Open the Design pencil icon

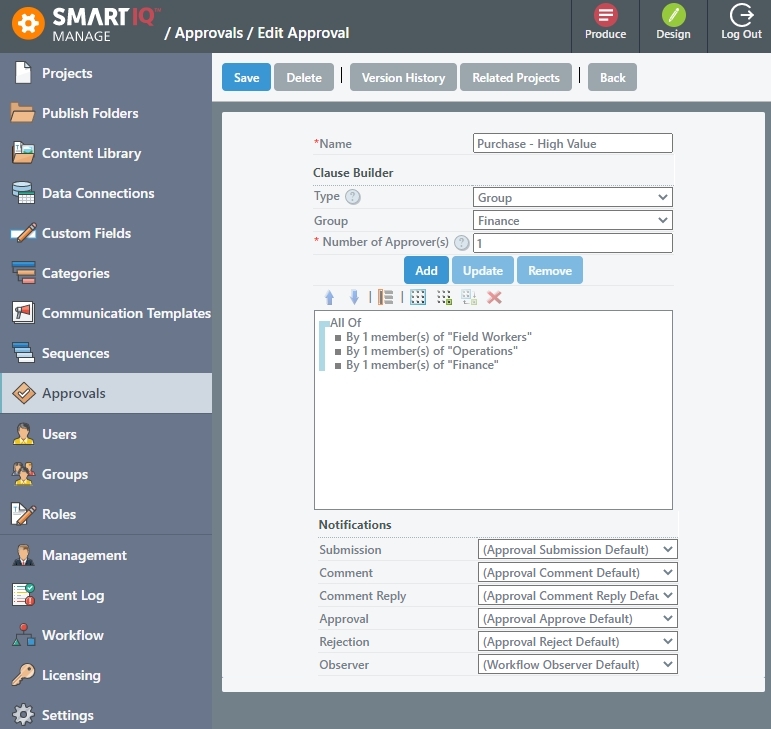[673, 15]
